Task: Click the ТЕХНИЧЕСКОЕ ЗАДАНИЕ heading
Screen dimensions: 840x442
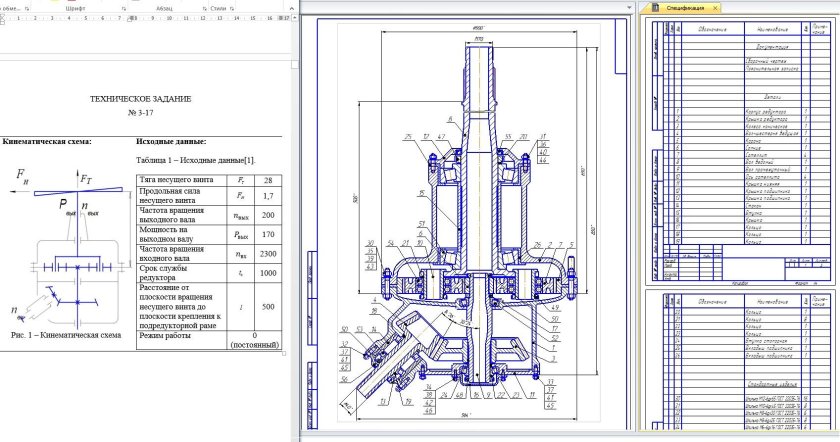Action: 140,99
